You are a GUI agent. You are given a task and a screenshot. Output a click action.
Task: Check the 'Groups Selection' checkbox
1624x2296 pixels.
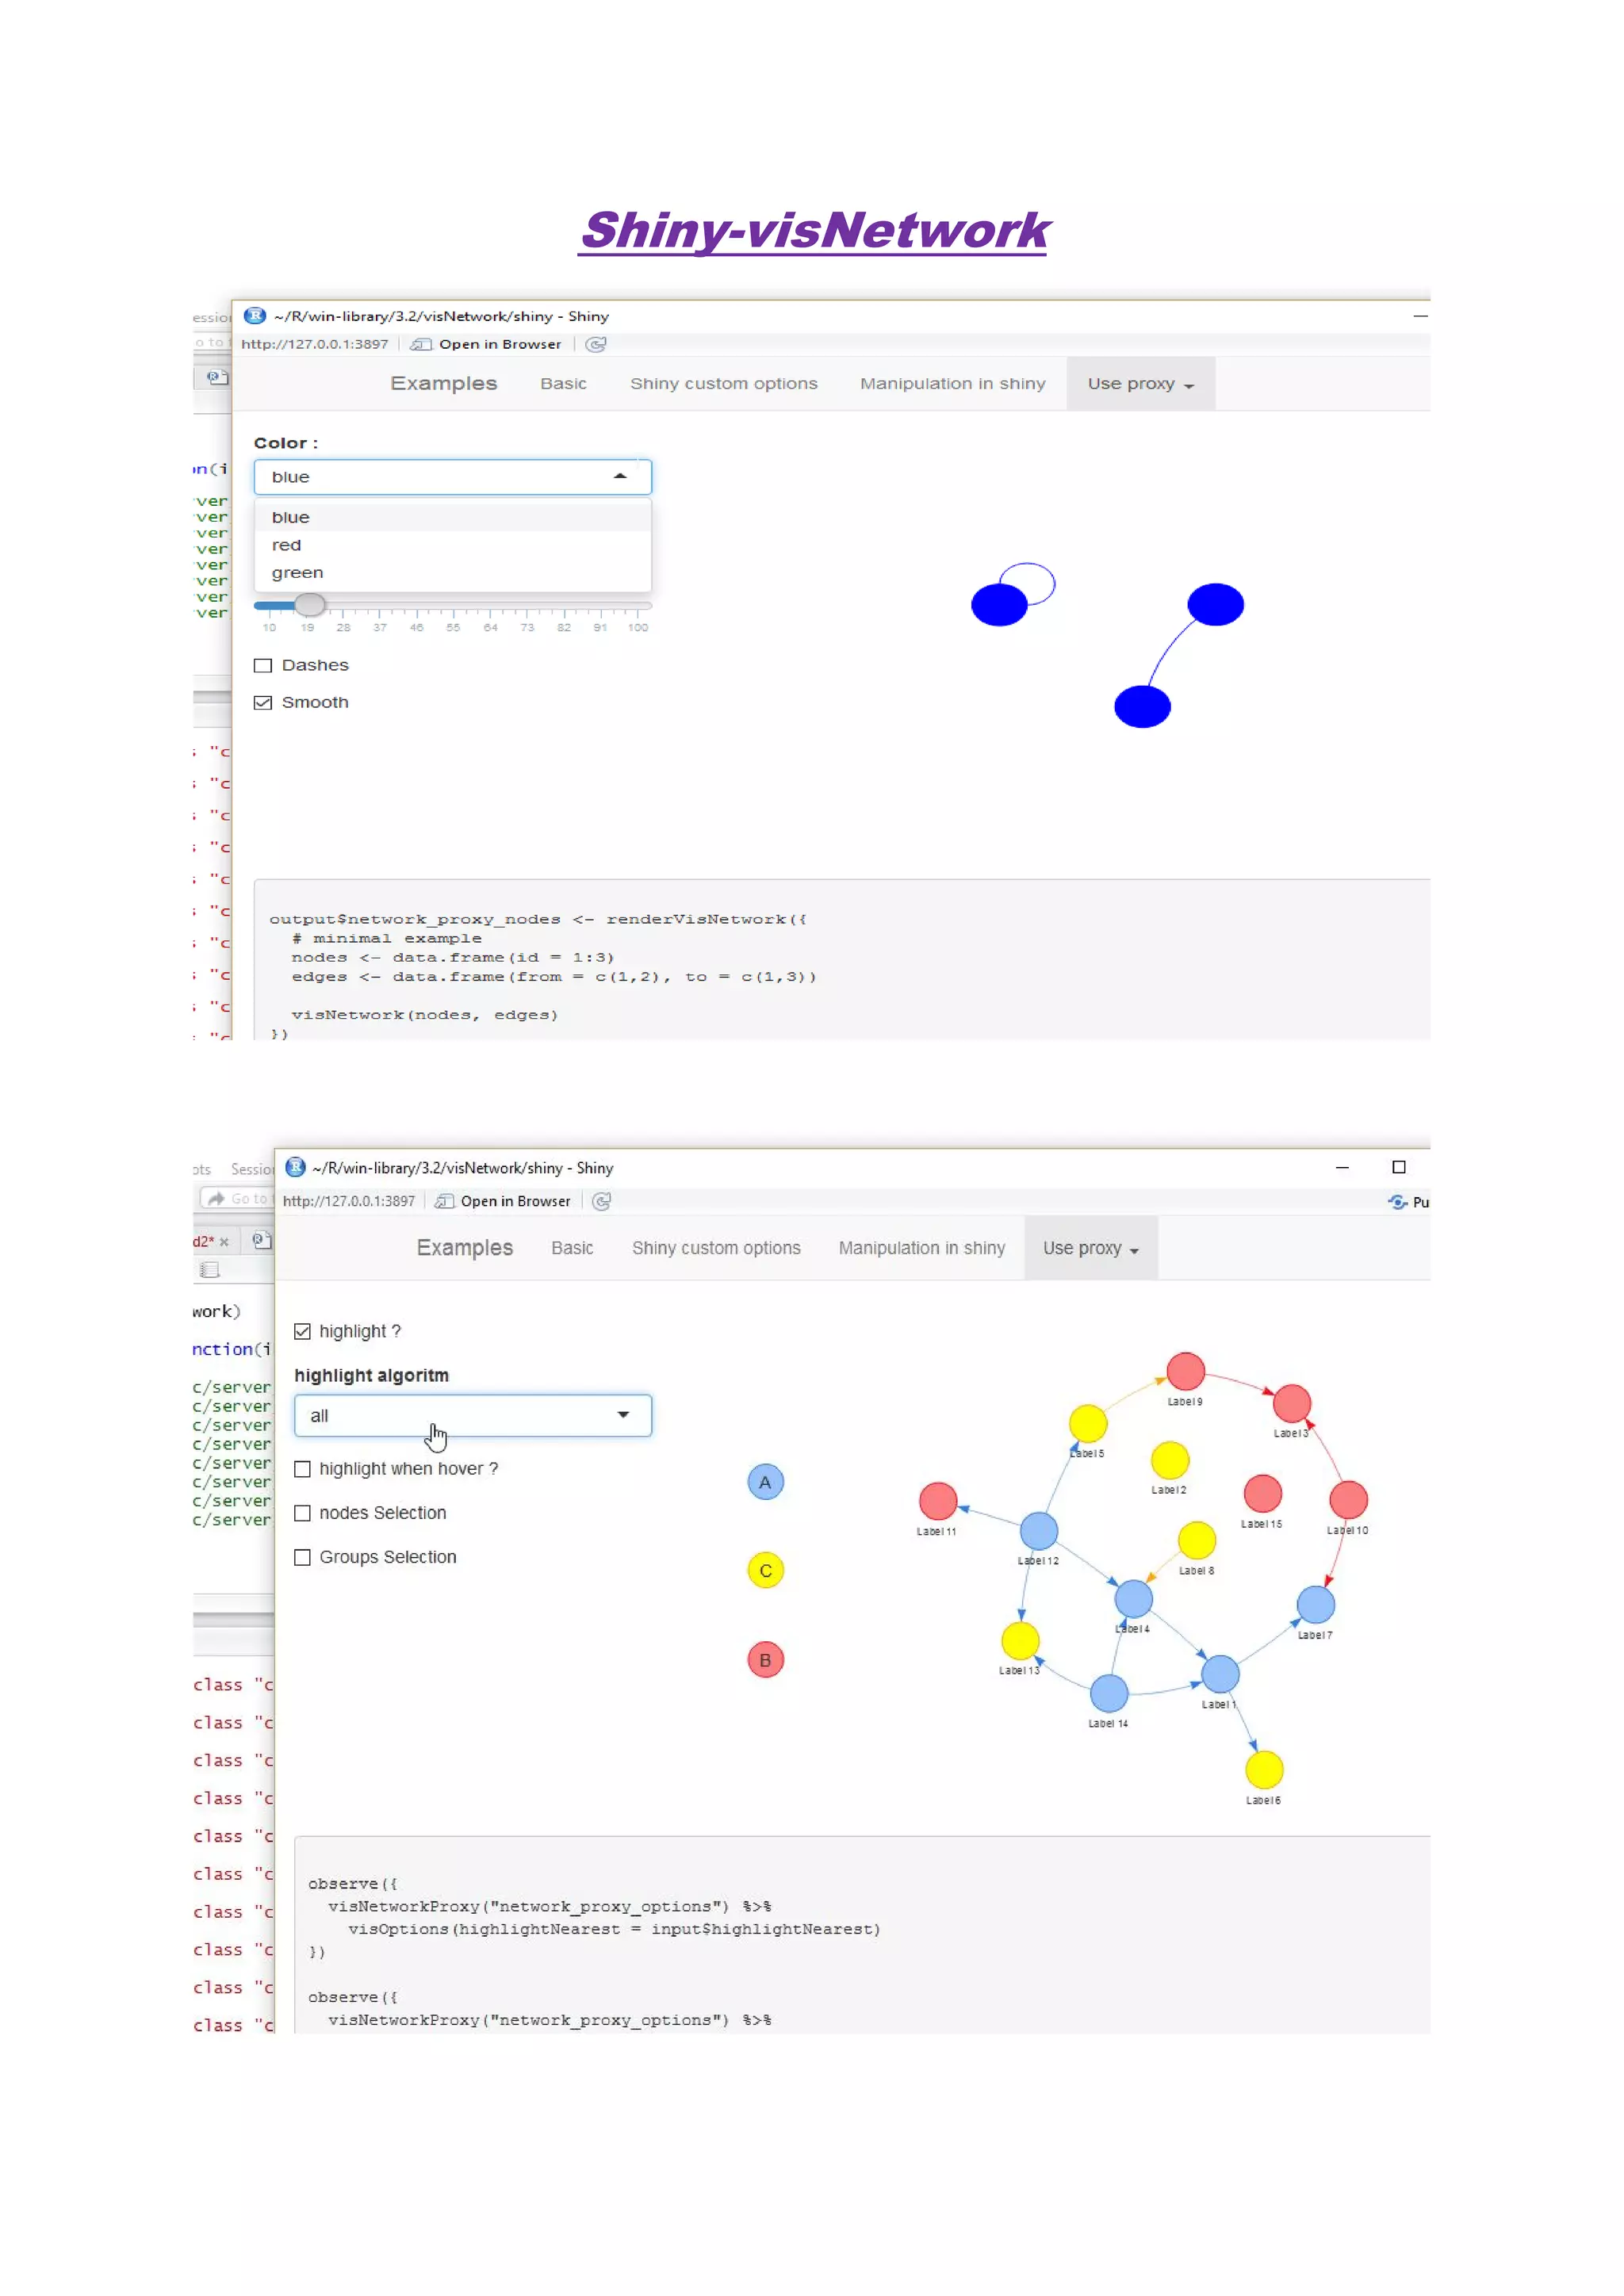click(302, 1557)
